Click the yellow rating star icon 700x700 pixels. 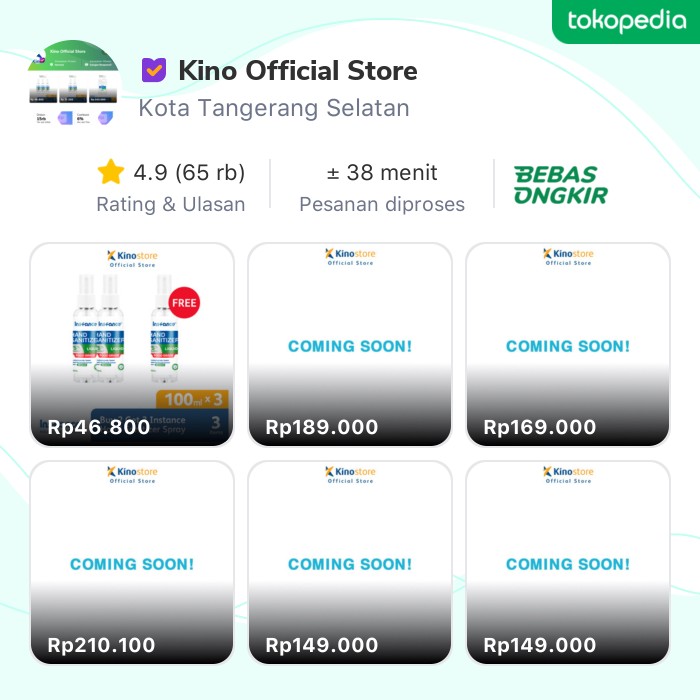pyautogui.click(x=110, y=172)
